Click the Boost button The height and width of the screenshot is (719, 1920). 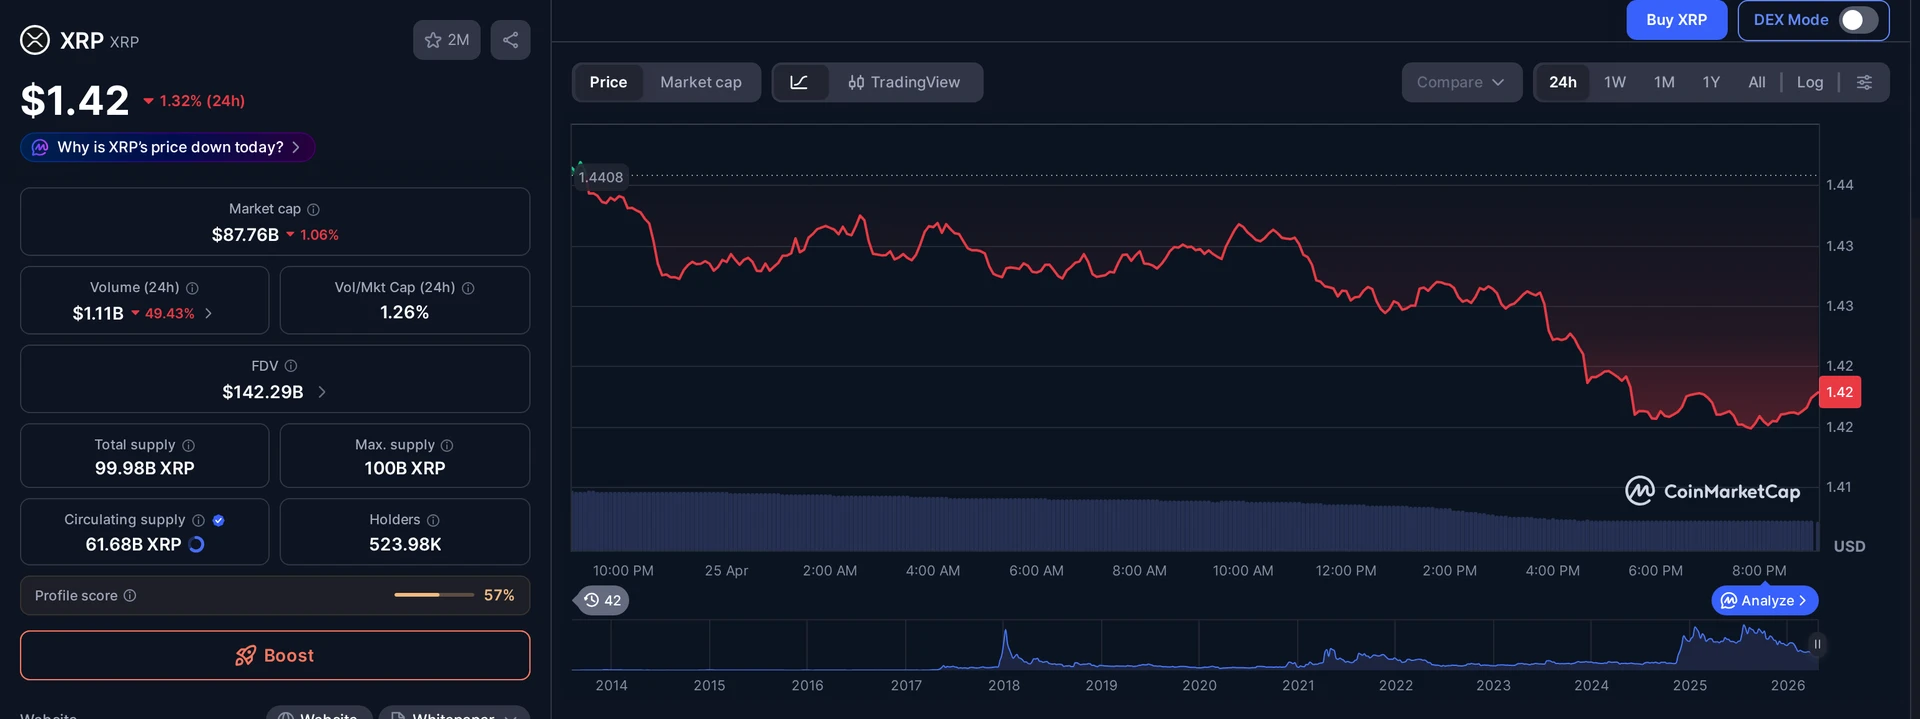click(x=275, y=655)
